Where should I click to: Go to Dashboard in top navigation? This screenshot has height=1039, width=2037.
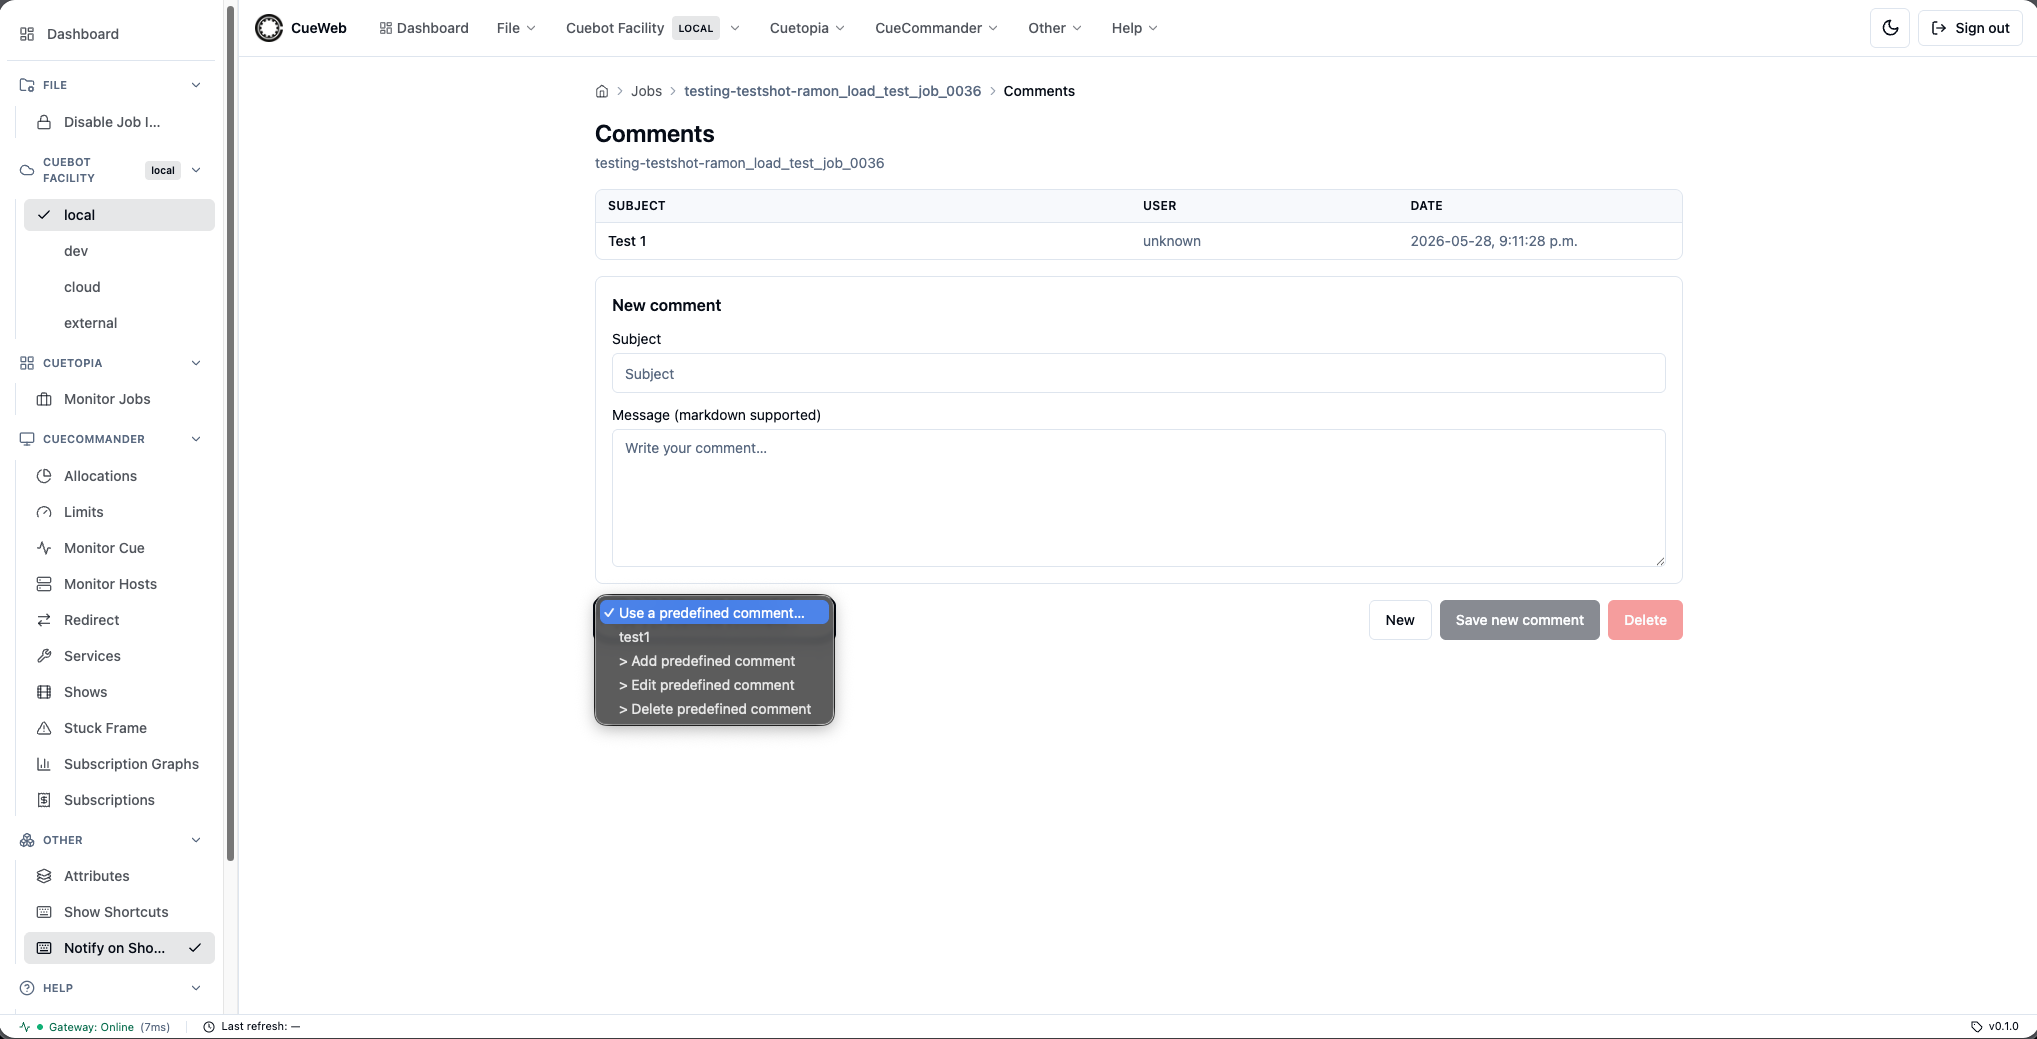click(424, 28)
